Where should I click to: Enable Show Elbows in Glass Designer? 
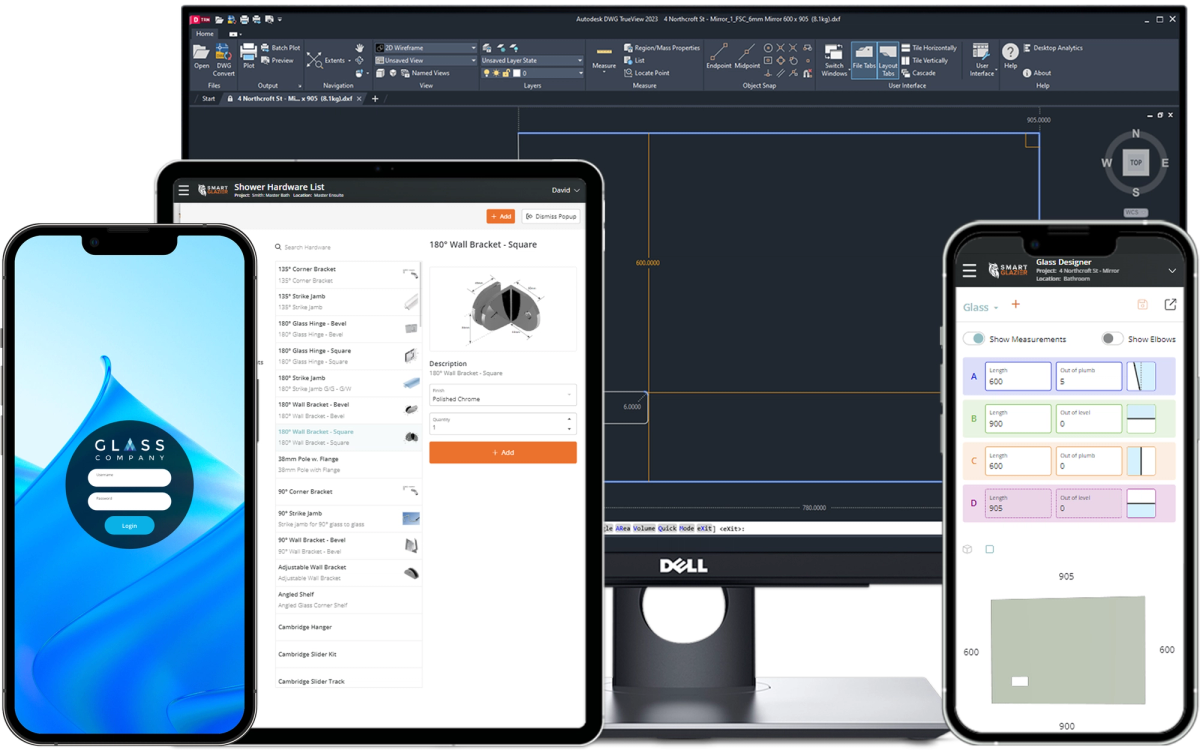1111,339
